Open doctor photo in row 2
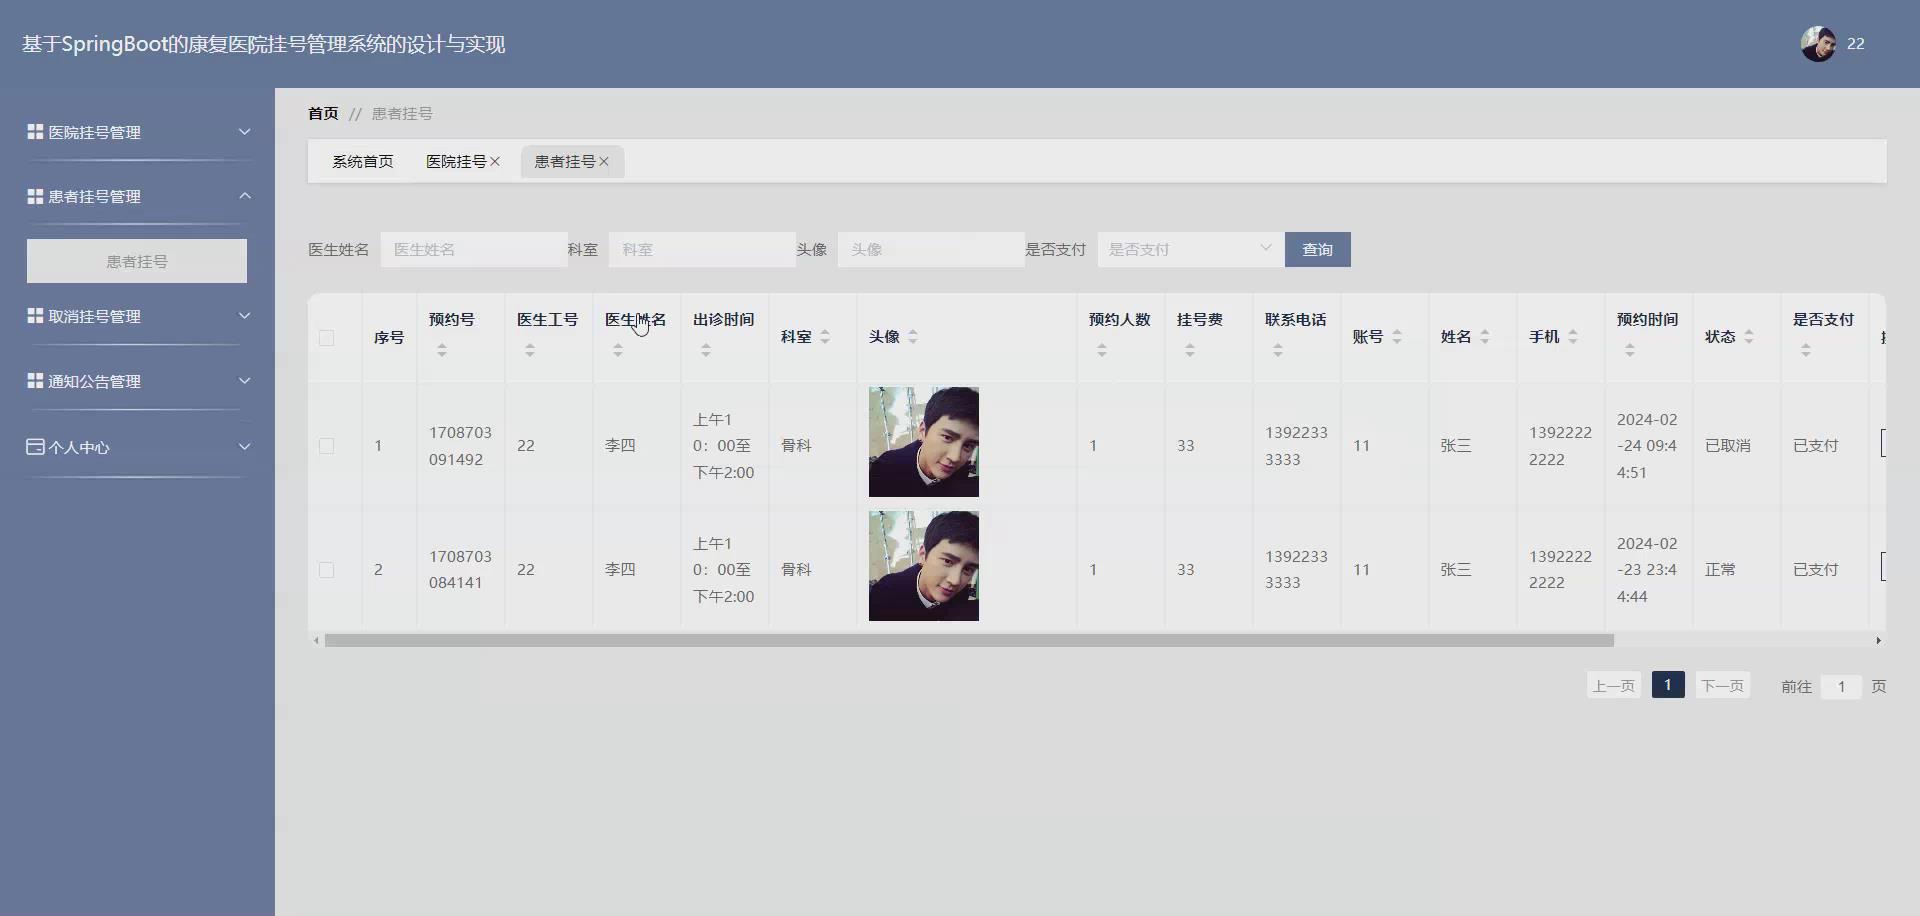Image resolution: width=1920 pixels, height=916 pixels. [x=924, y=566]
